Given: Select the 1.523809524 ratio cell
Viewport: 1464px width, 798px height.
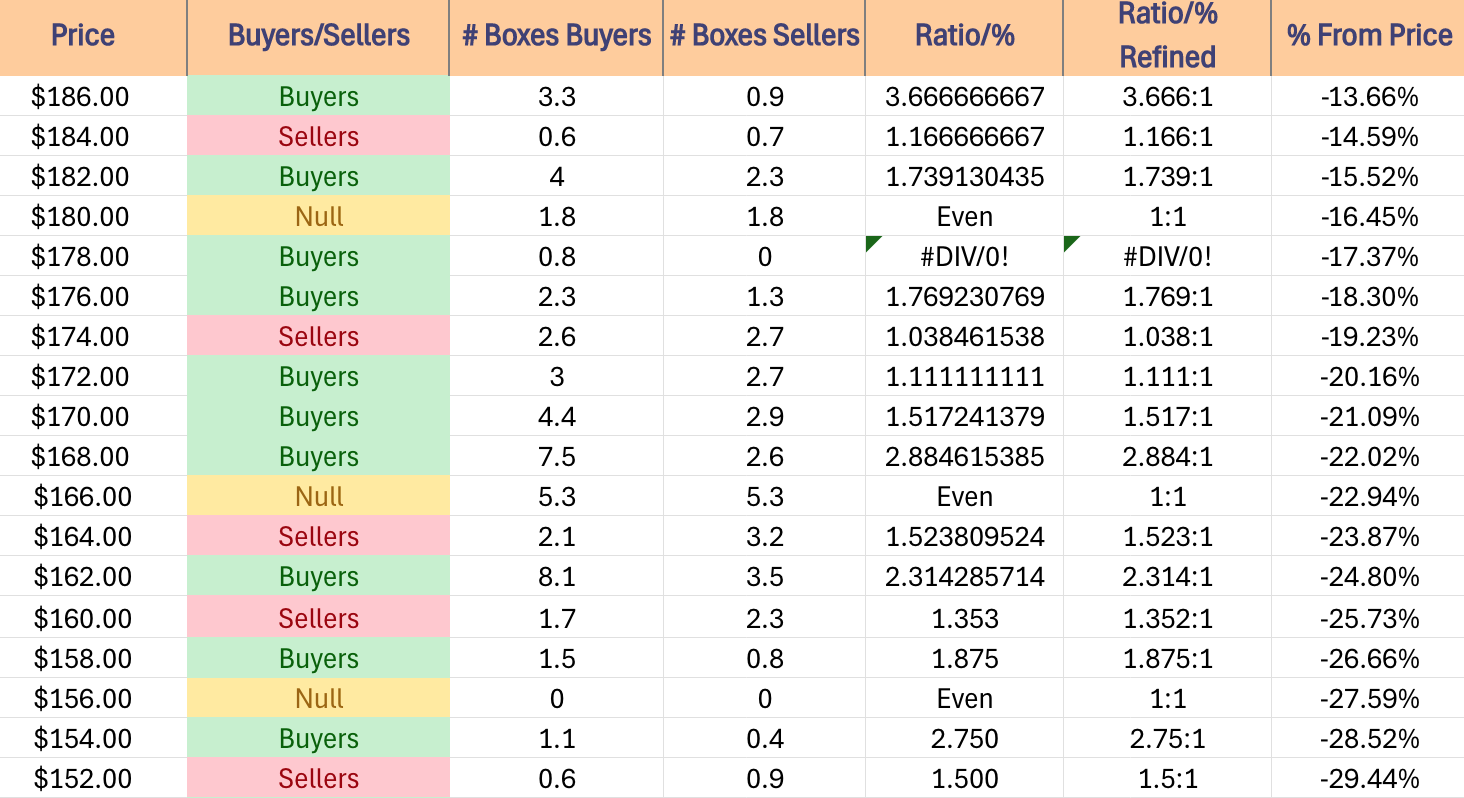Looking at the screenshot, I should pyautogui.click(x=964, y=537).
